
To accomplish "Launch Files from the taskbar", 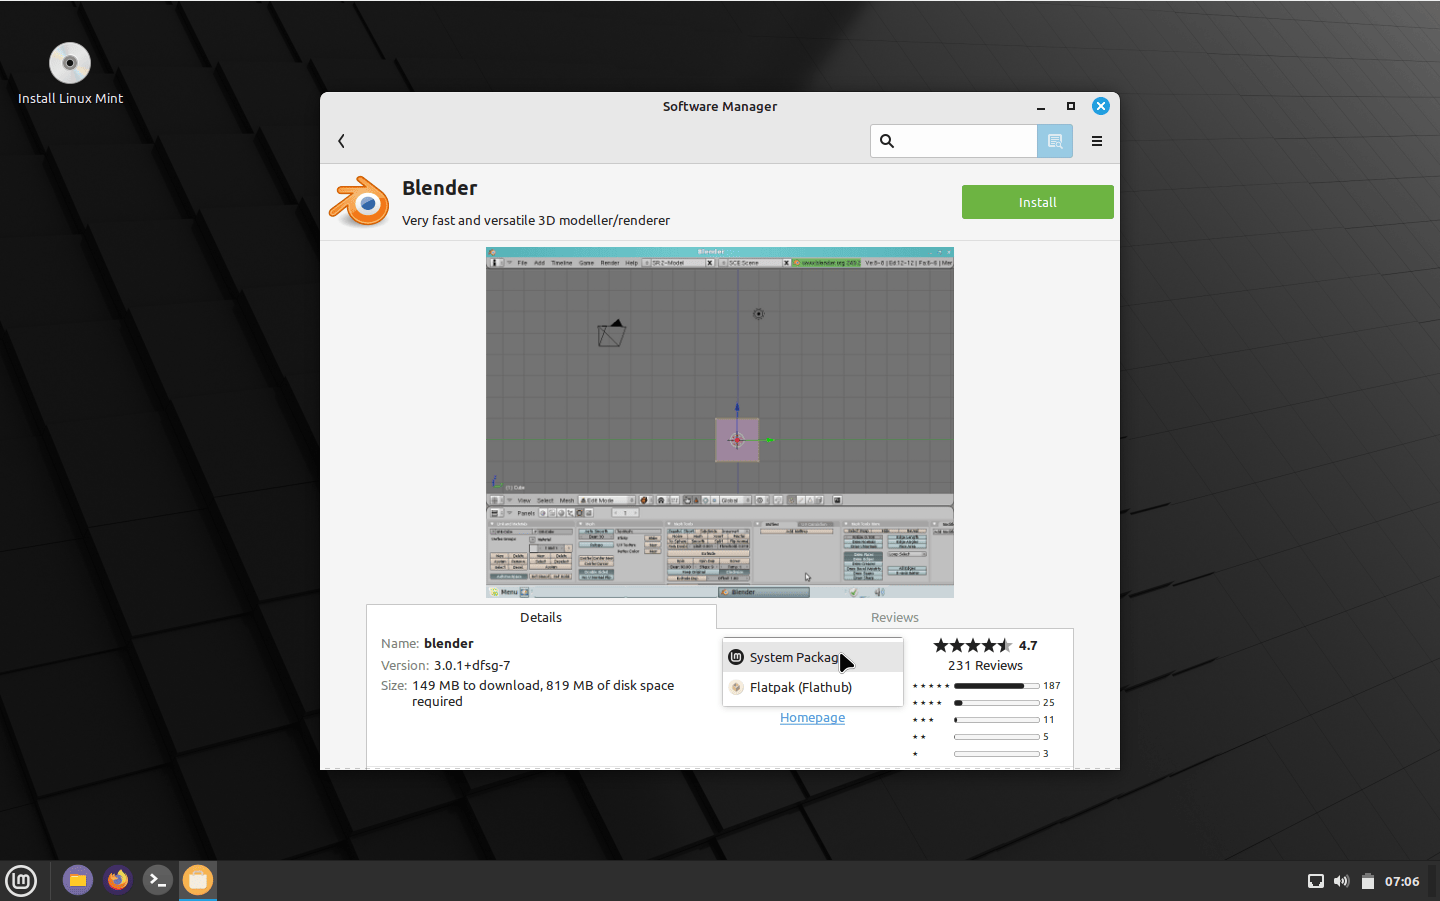I will (x=78, y=880).
